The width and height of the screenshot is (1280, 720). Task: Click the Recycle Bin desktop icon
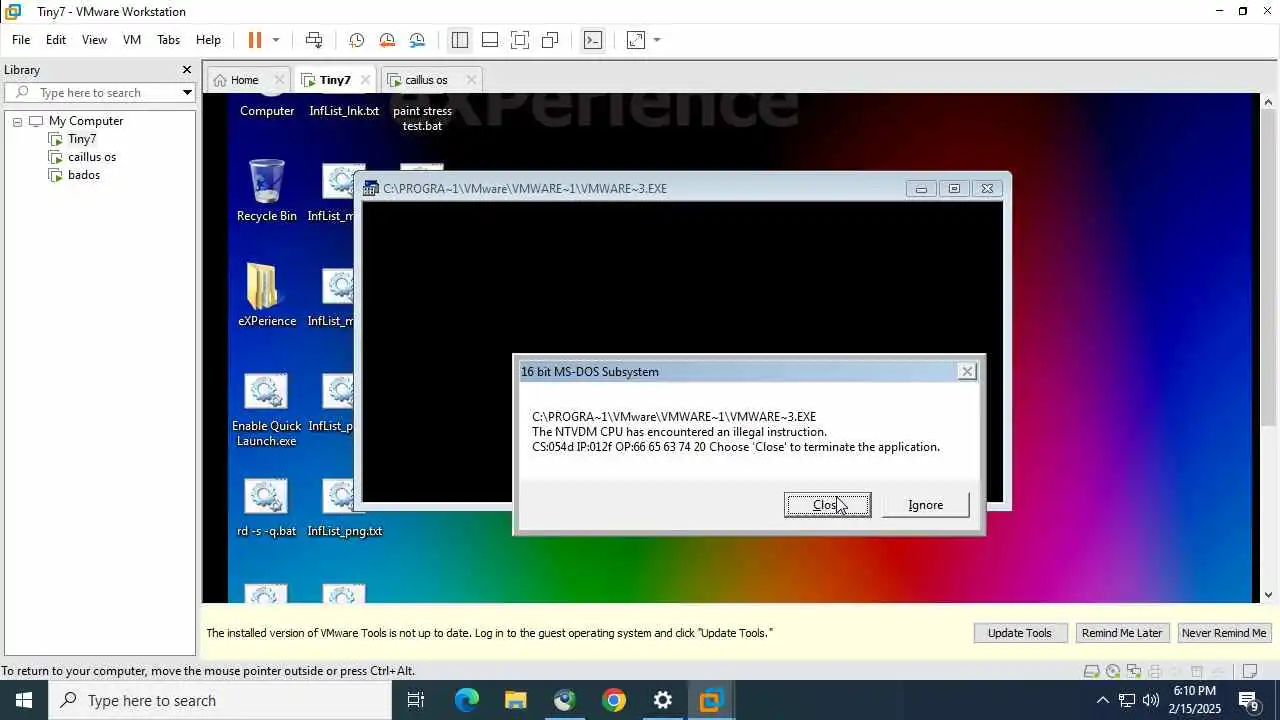click(266, 191)
